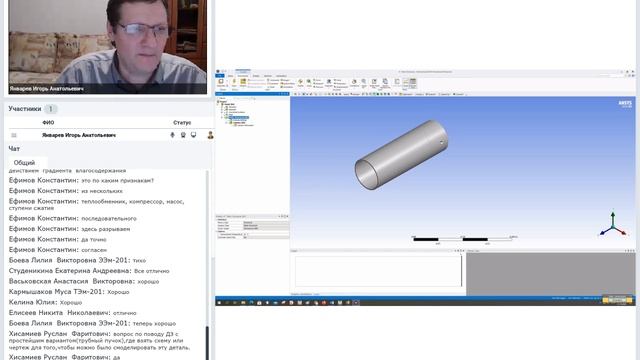This screenshot has width=640, height=360.
Task: Toggle microphone icon in Январев's status row
Action: [x=172, y=135]
